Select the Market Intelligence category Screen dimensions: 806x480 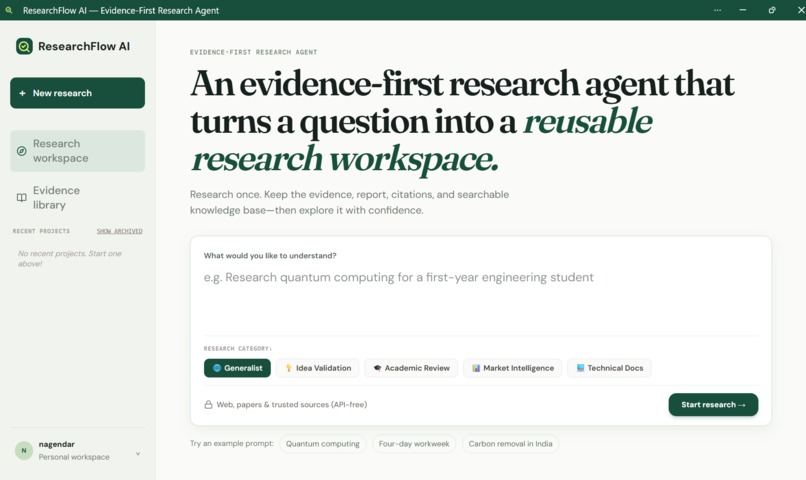point(512,368)
